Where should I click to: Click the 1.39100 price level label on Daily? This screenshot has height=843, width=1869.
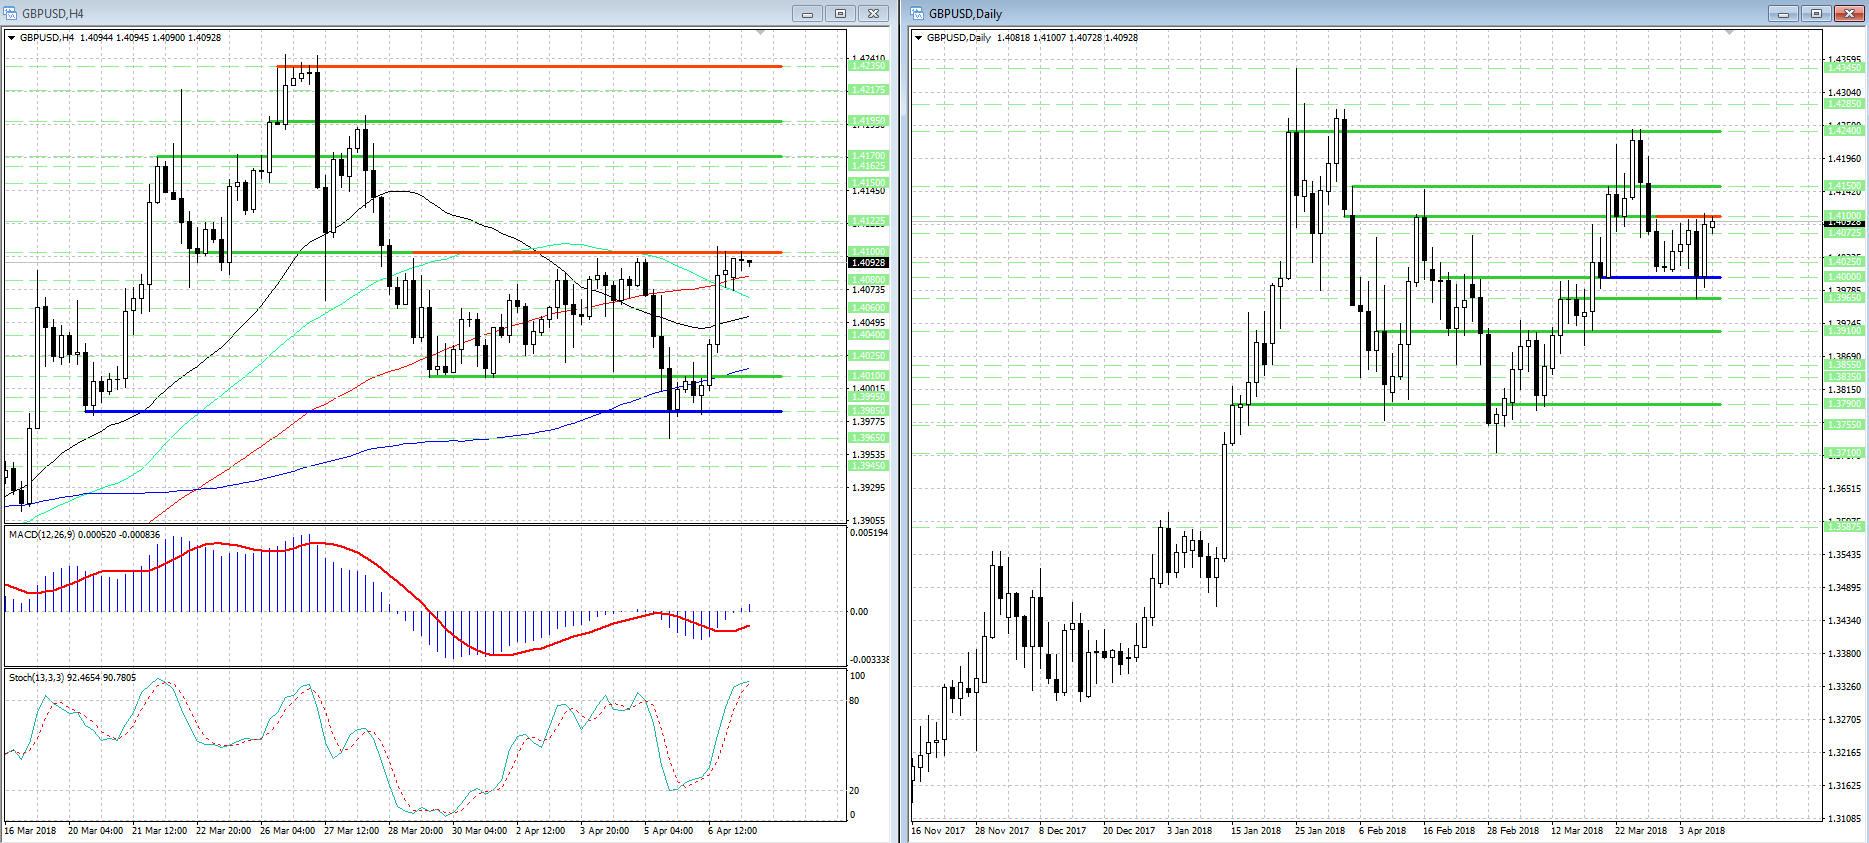pyautogui.click(x=1844, y=331)
